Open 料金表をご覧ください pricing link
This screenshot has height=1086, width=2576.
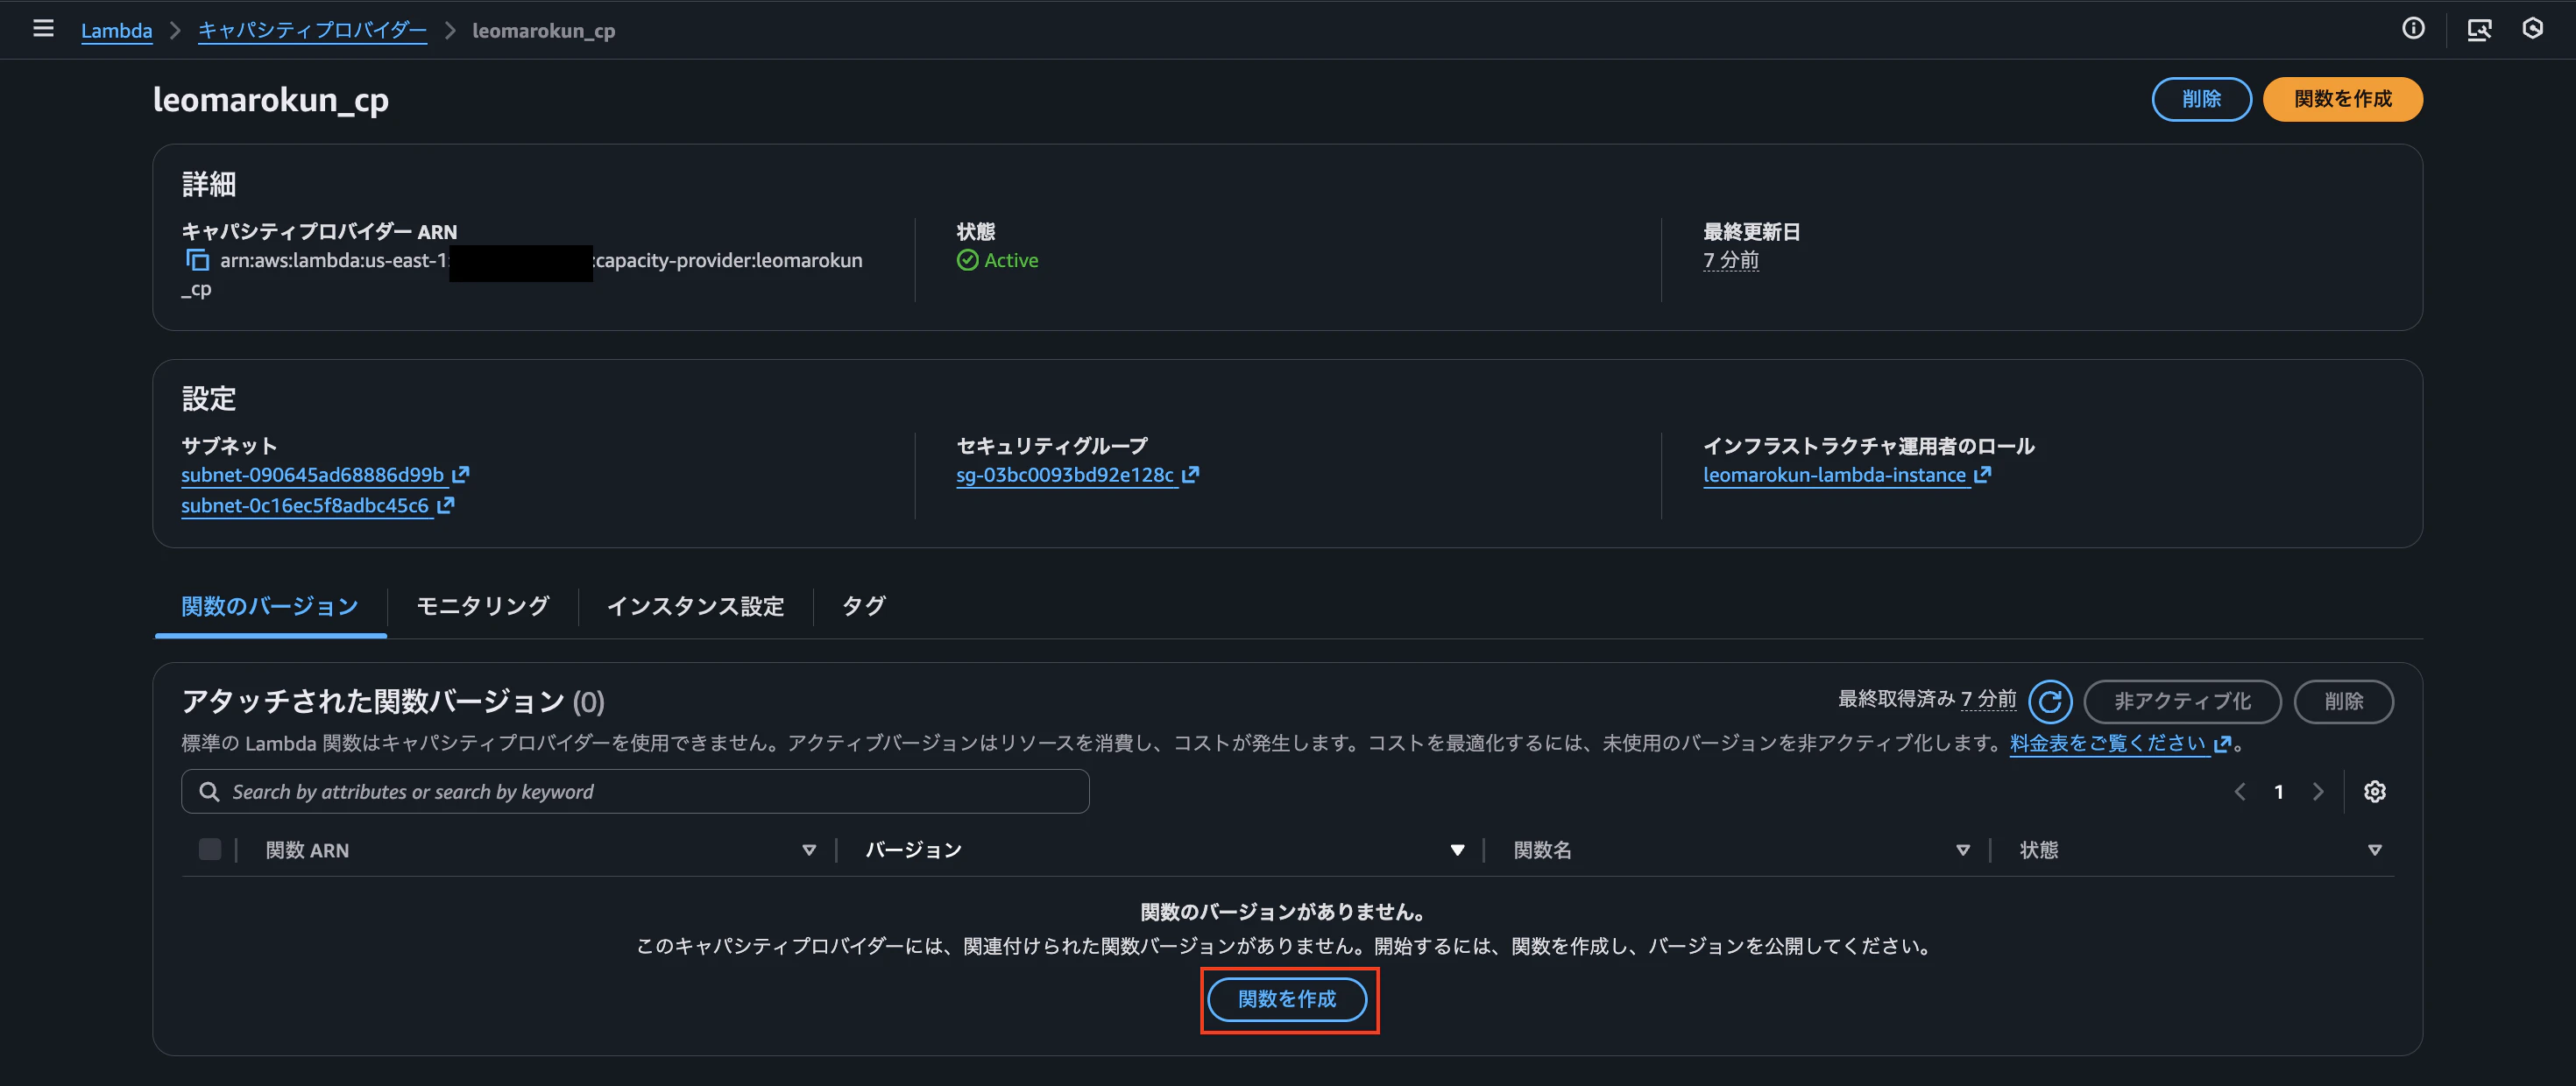[x=2120, y=743]
